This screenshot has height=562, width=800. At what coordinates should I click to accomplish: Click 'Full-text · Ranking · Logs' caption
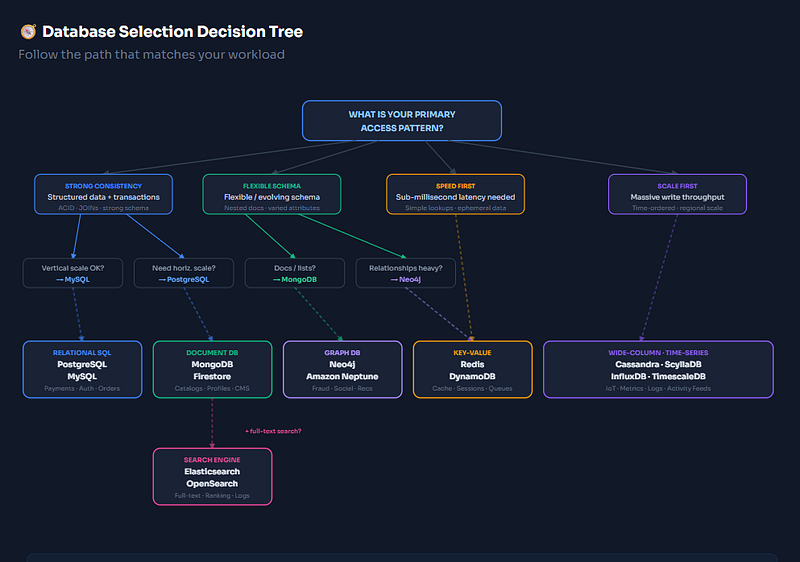(212, 496)
